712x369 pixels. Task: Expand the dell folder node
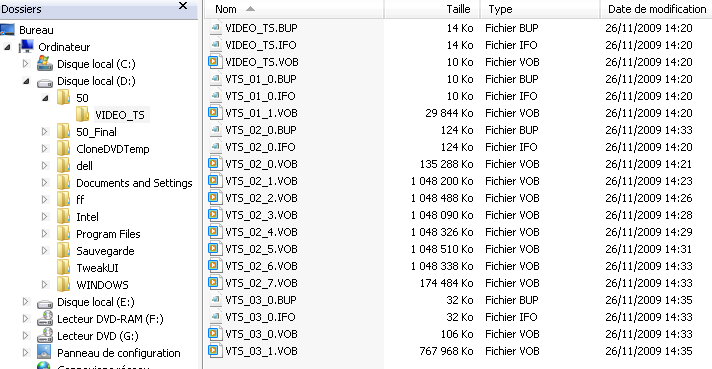pyautogui.click(x=44, y=166)
